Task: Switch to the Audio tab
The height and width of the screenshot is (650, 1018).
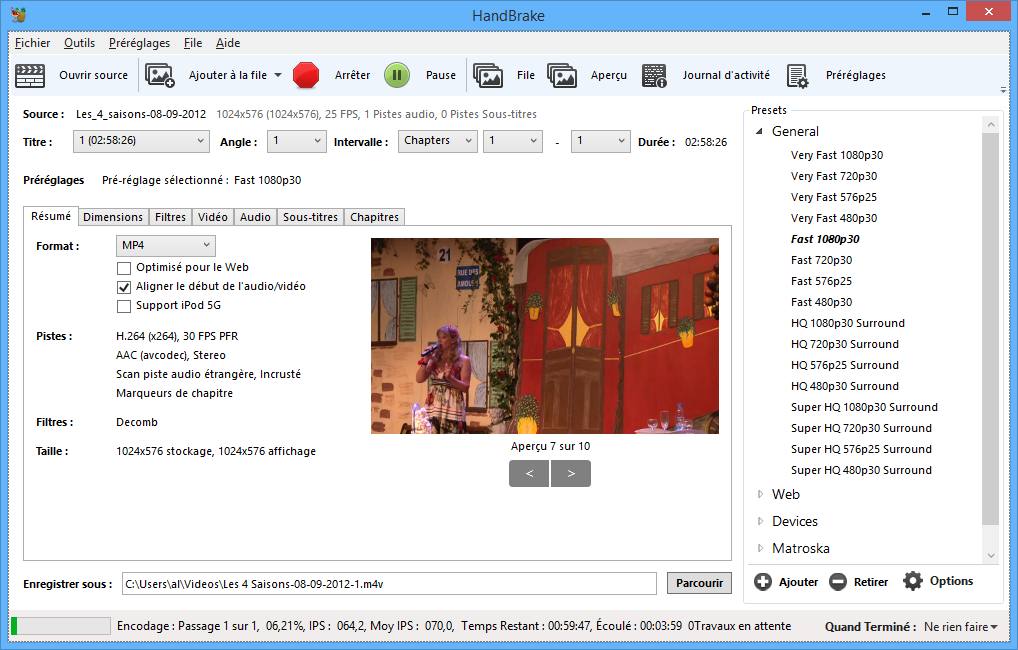Action: (x=255, y=217)
